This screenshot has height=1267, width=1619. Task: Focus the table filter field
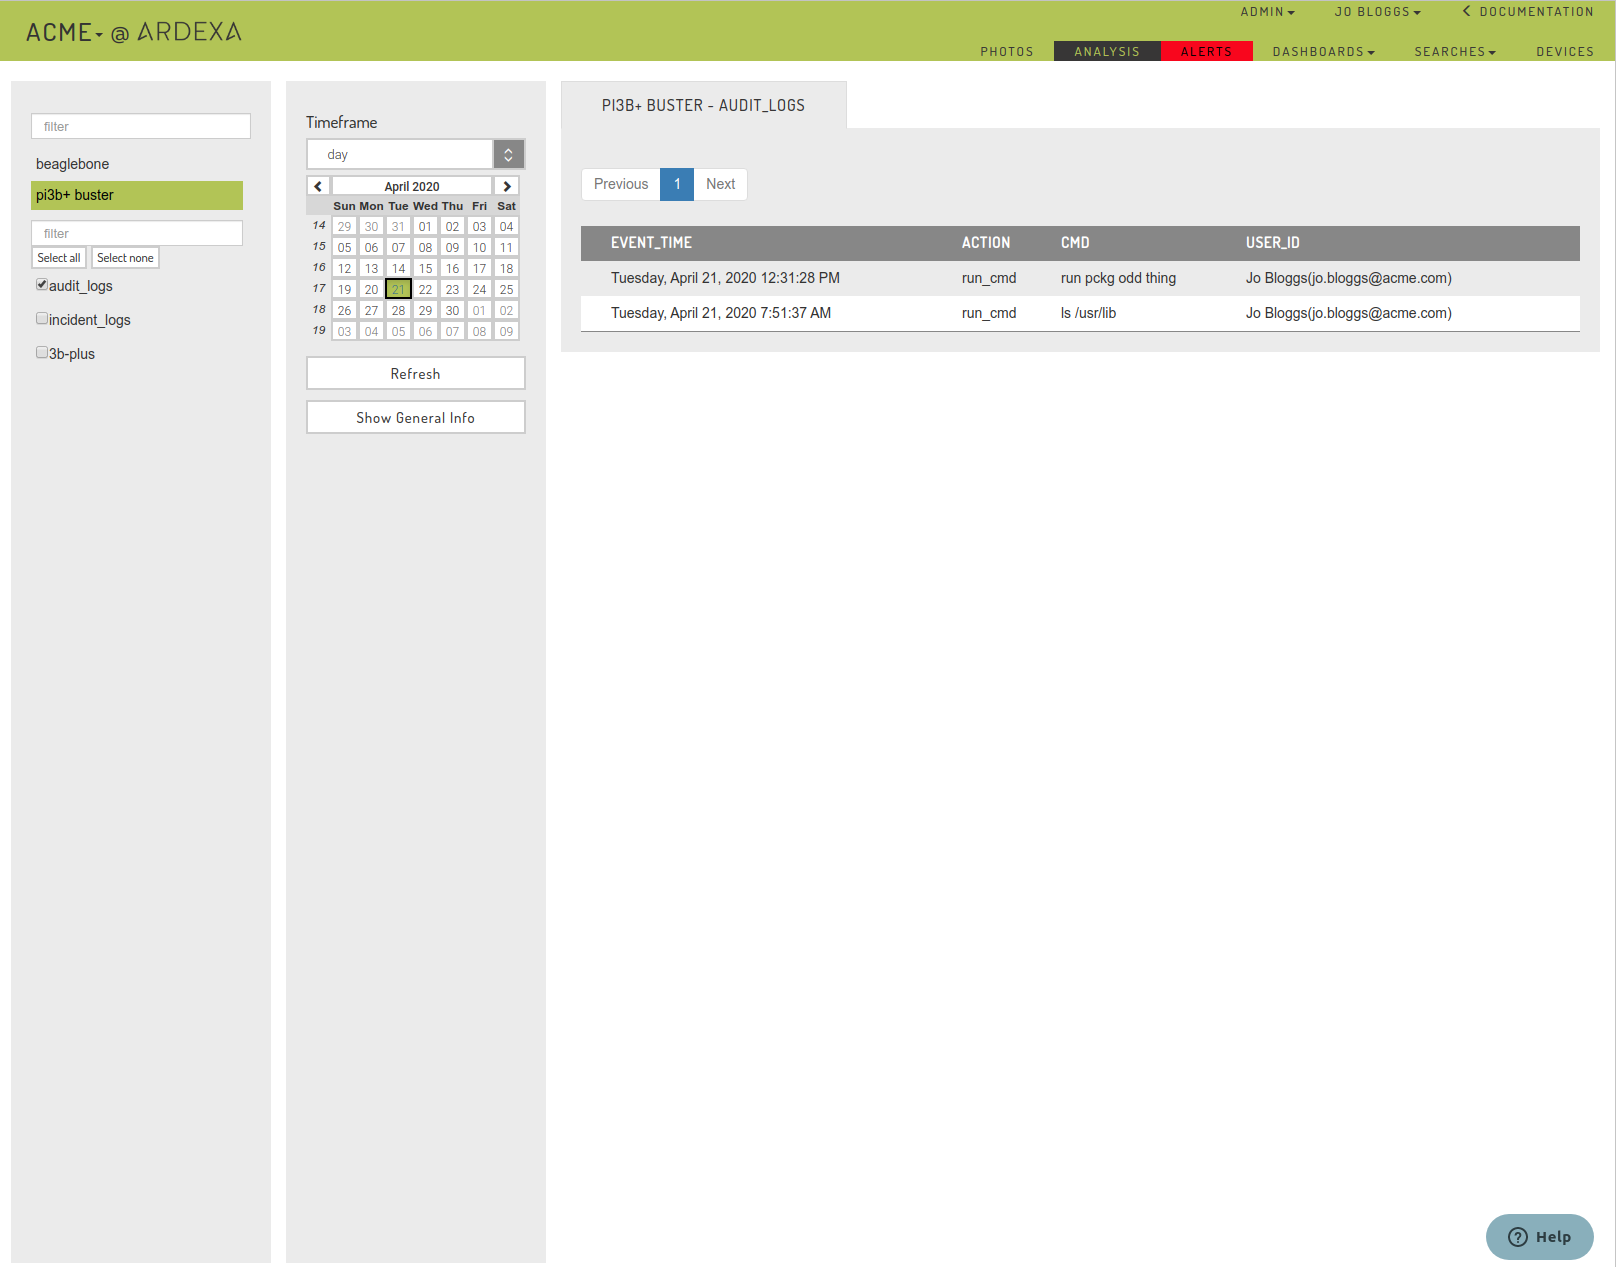pos(137,233)
